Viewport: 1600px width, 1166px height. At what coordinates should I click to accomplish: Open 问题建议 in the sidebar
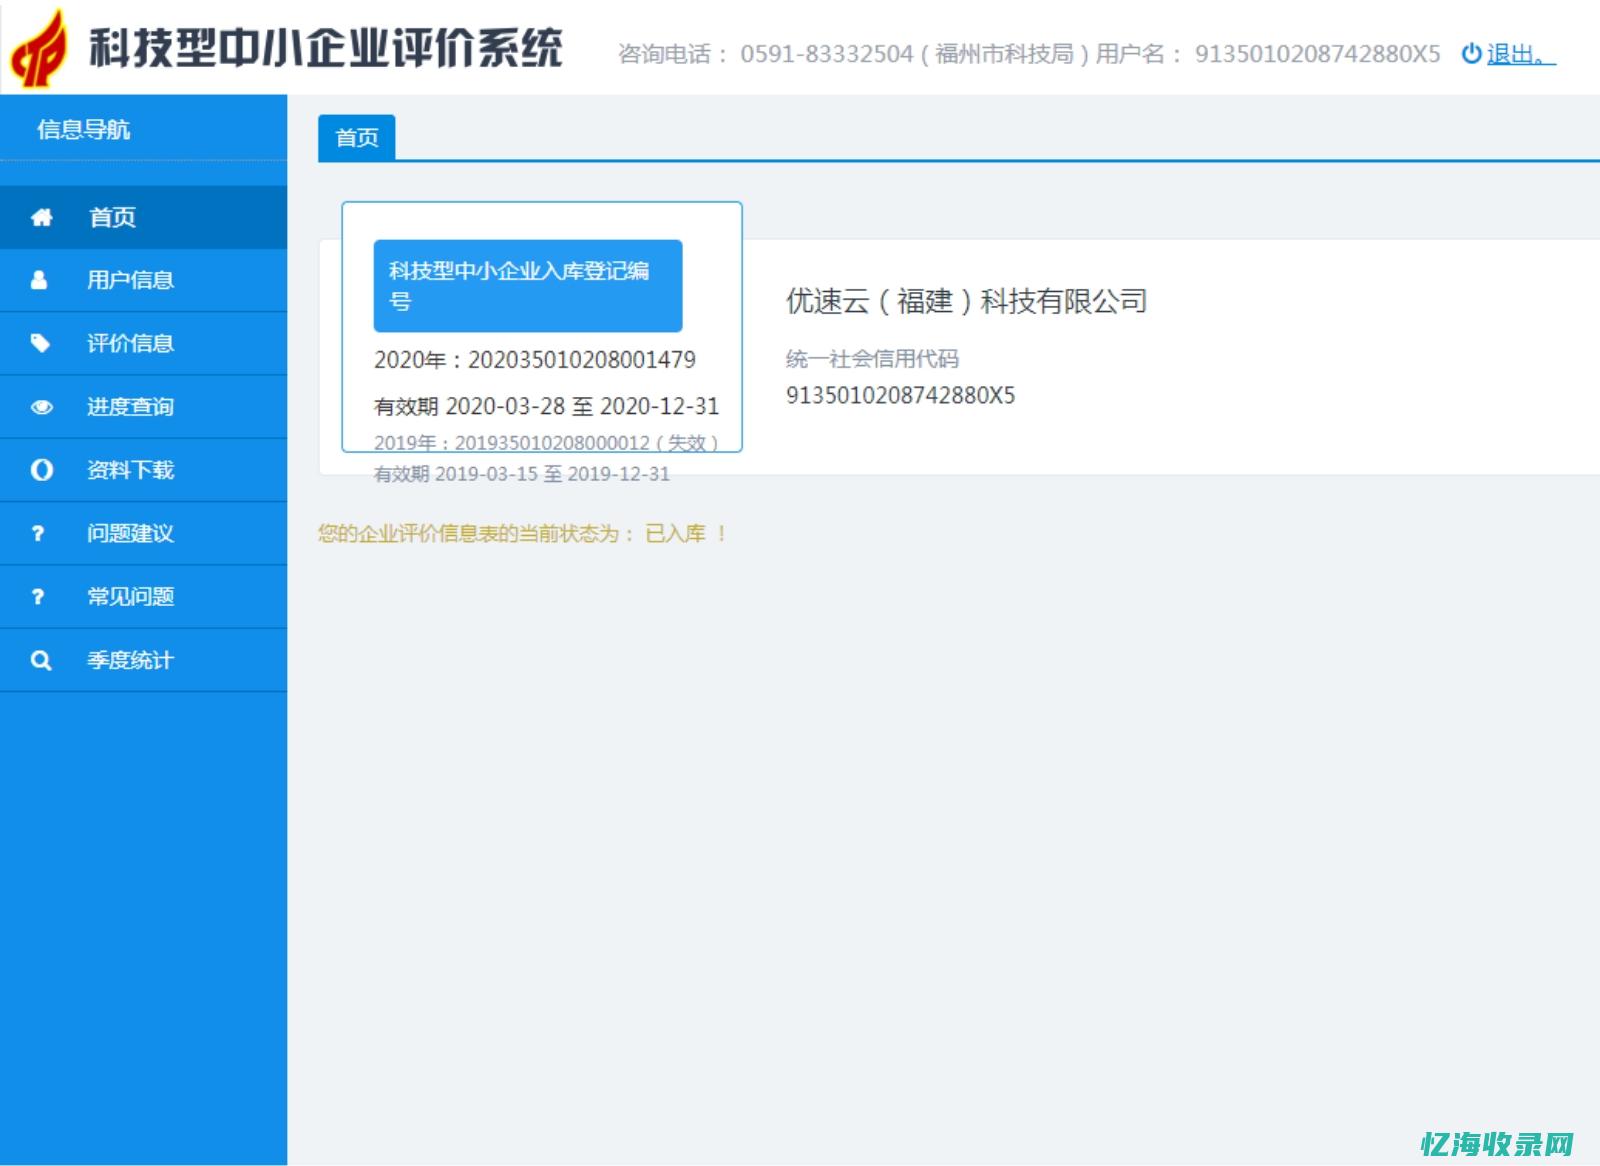144,533
